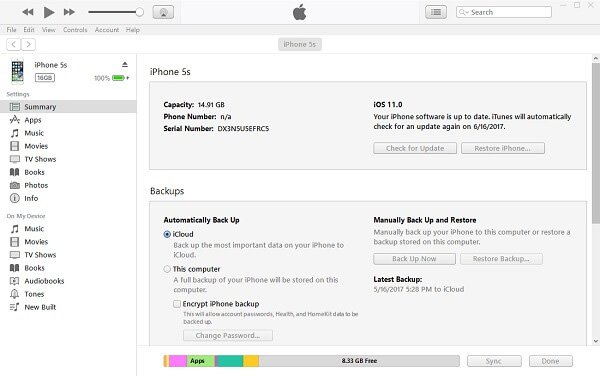The width and height of the screenshot is (600, 376).
Task: Click the Sync button
Action: (x=494, y=361)
